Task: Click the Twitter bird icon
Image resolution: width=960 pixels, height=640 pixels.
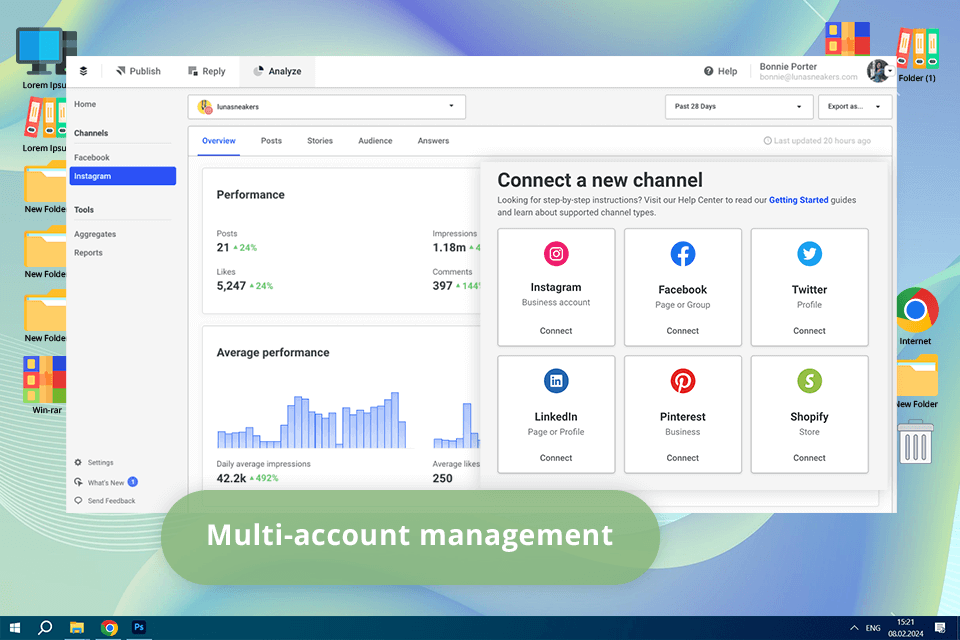Action: click(809, 254)
